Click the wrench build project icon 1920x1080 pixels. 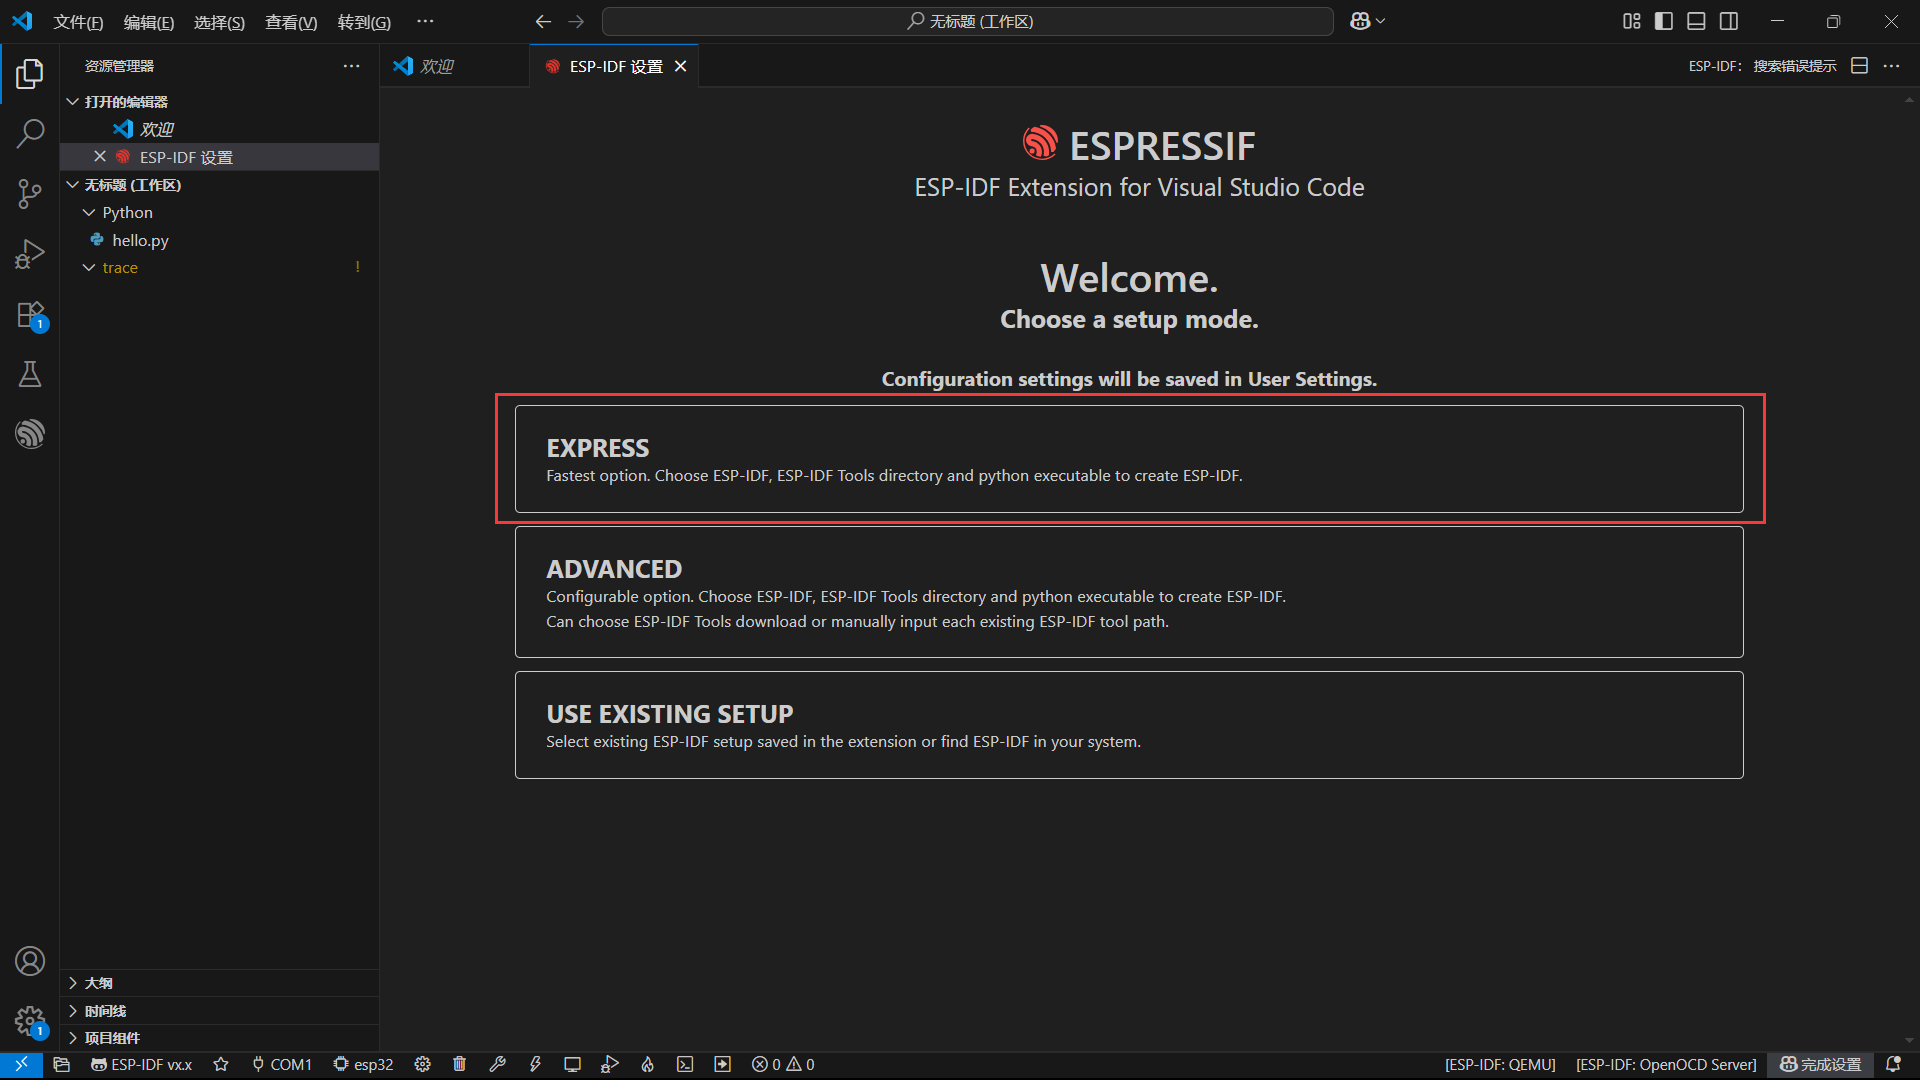pos(497,1065)
